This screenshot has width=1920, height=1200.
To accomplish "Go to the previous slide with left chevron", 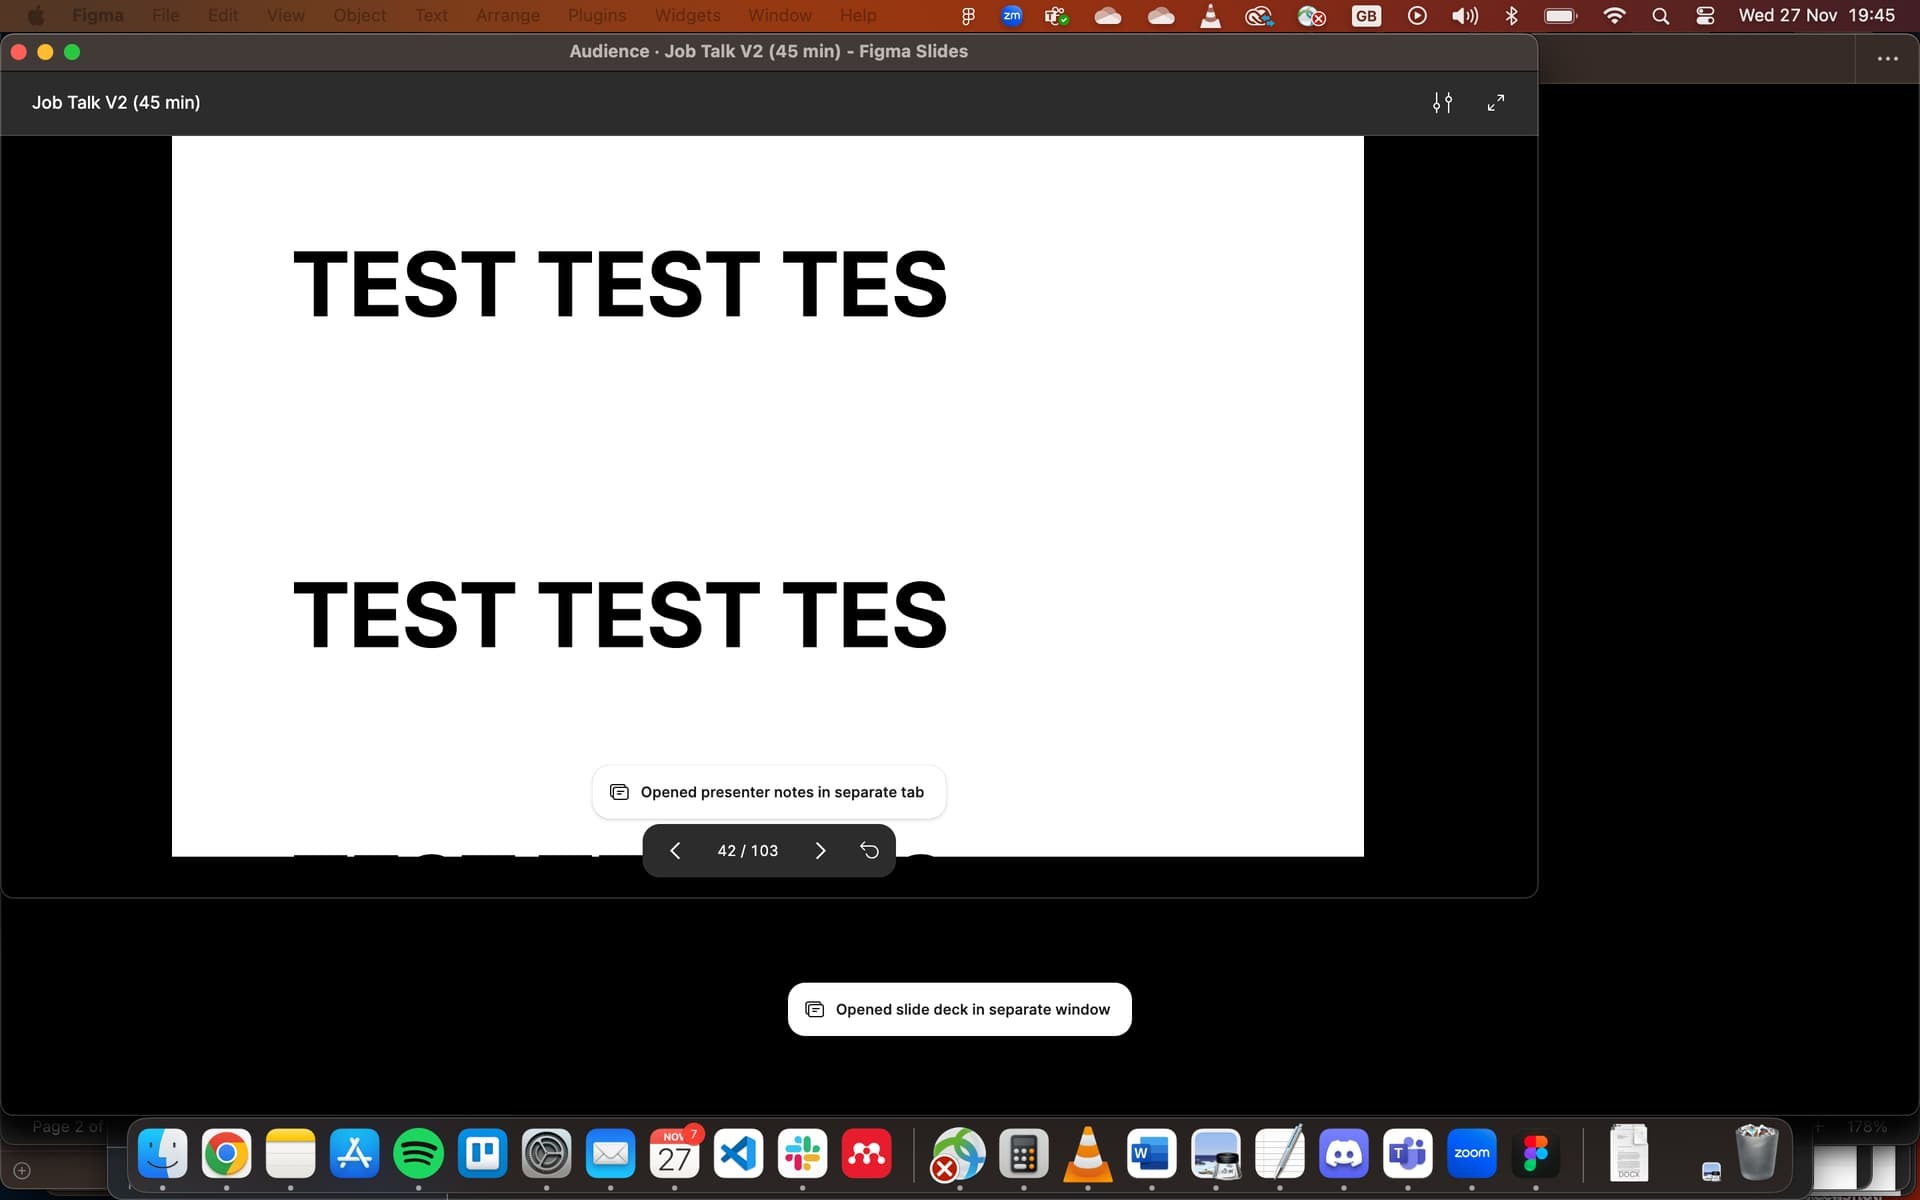I will click(x=675, y=850).
